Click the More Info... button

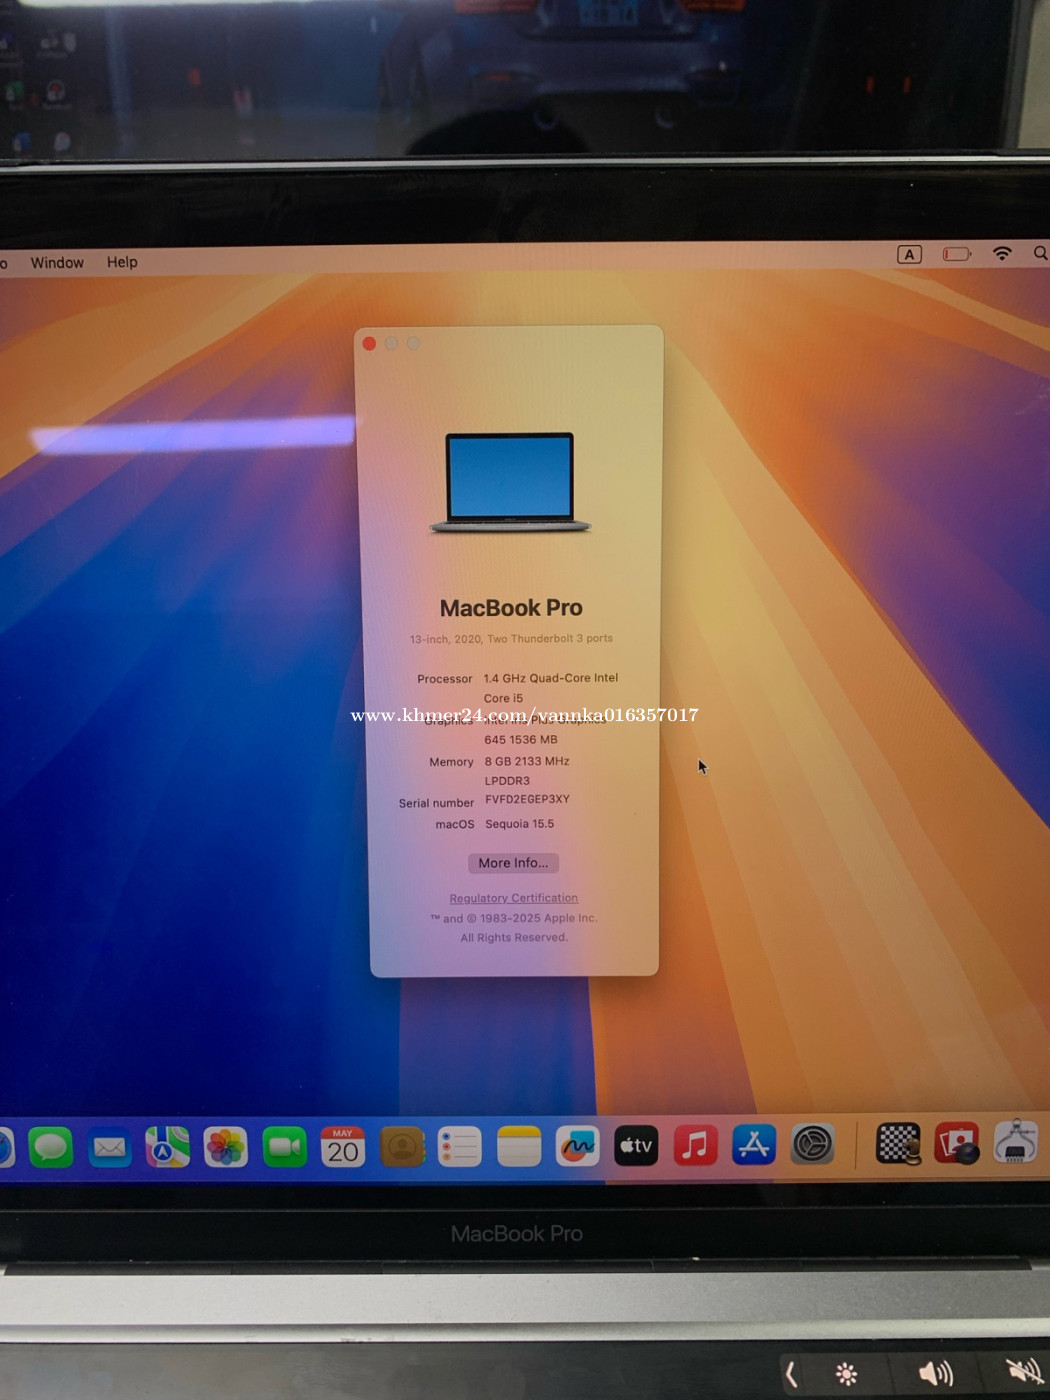513,863
